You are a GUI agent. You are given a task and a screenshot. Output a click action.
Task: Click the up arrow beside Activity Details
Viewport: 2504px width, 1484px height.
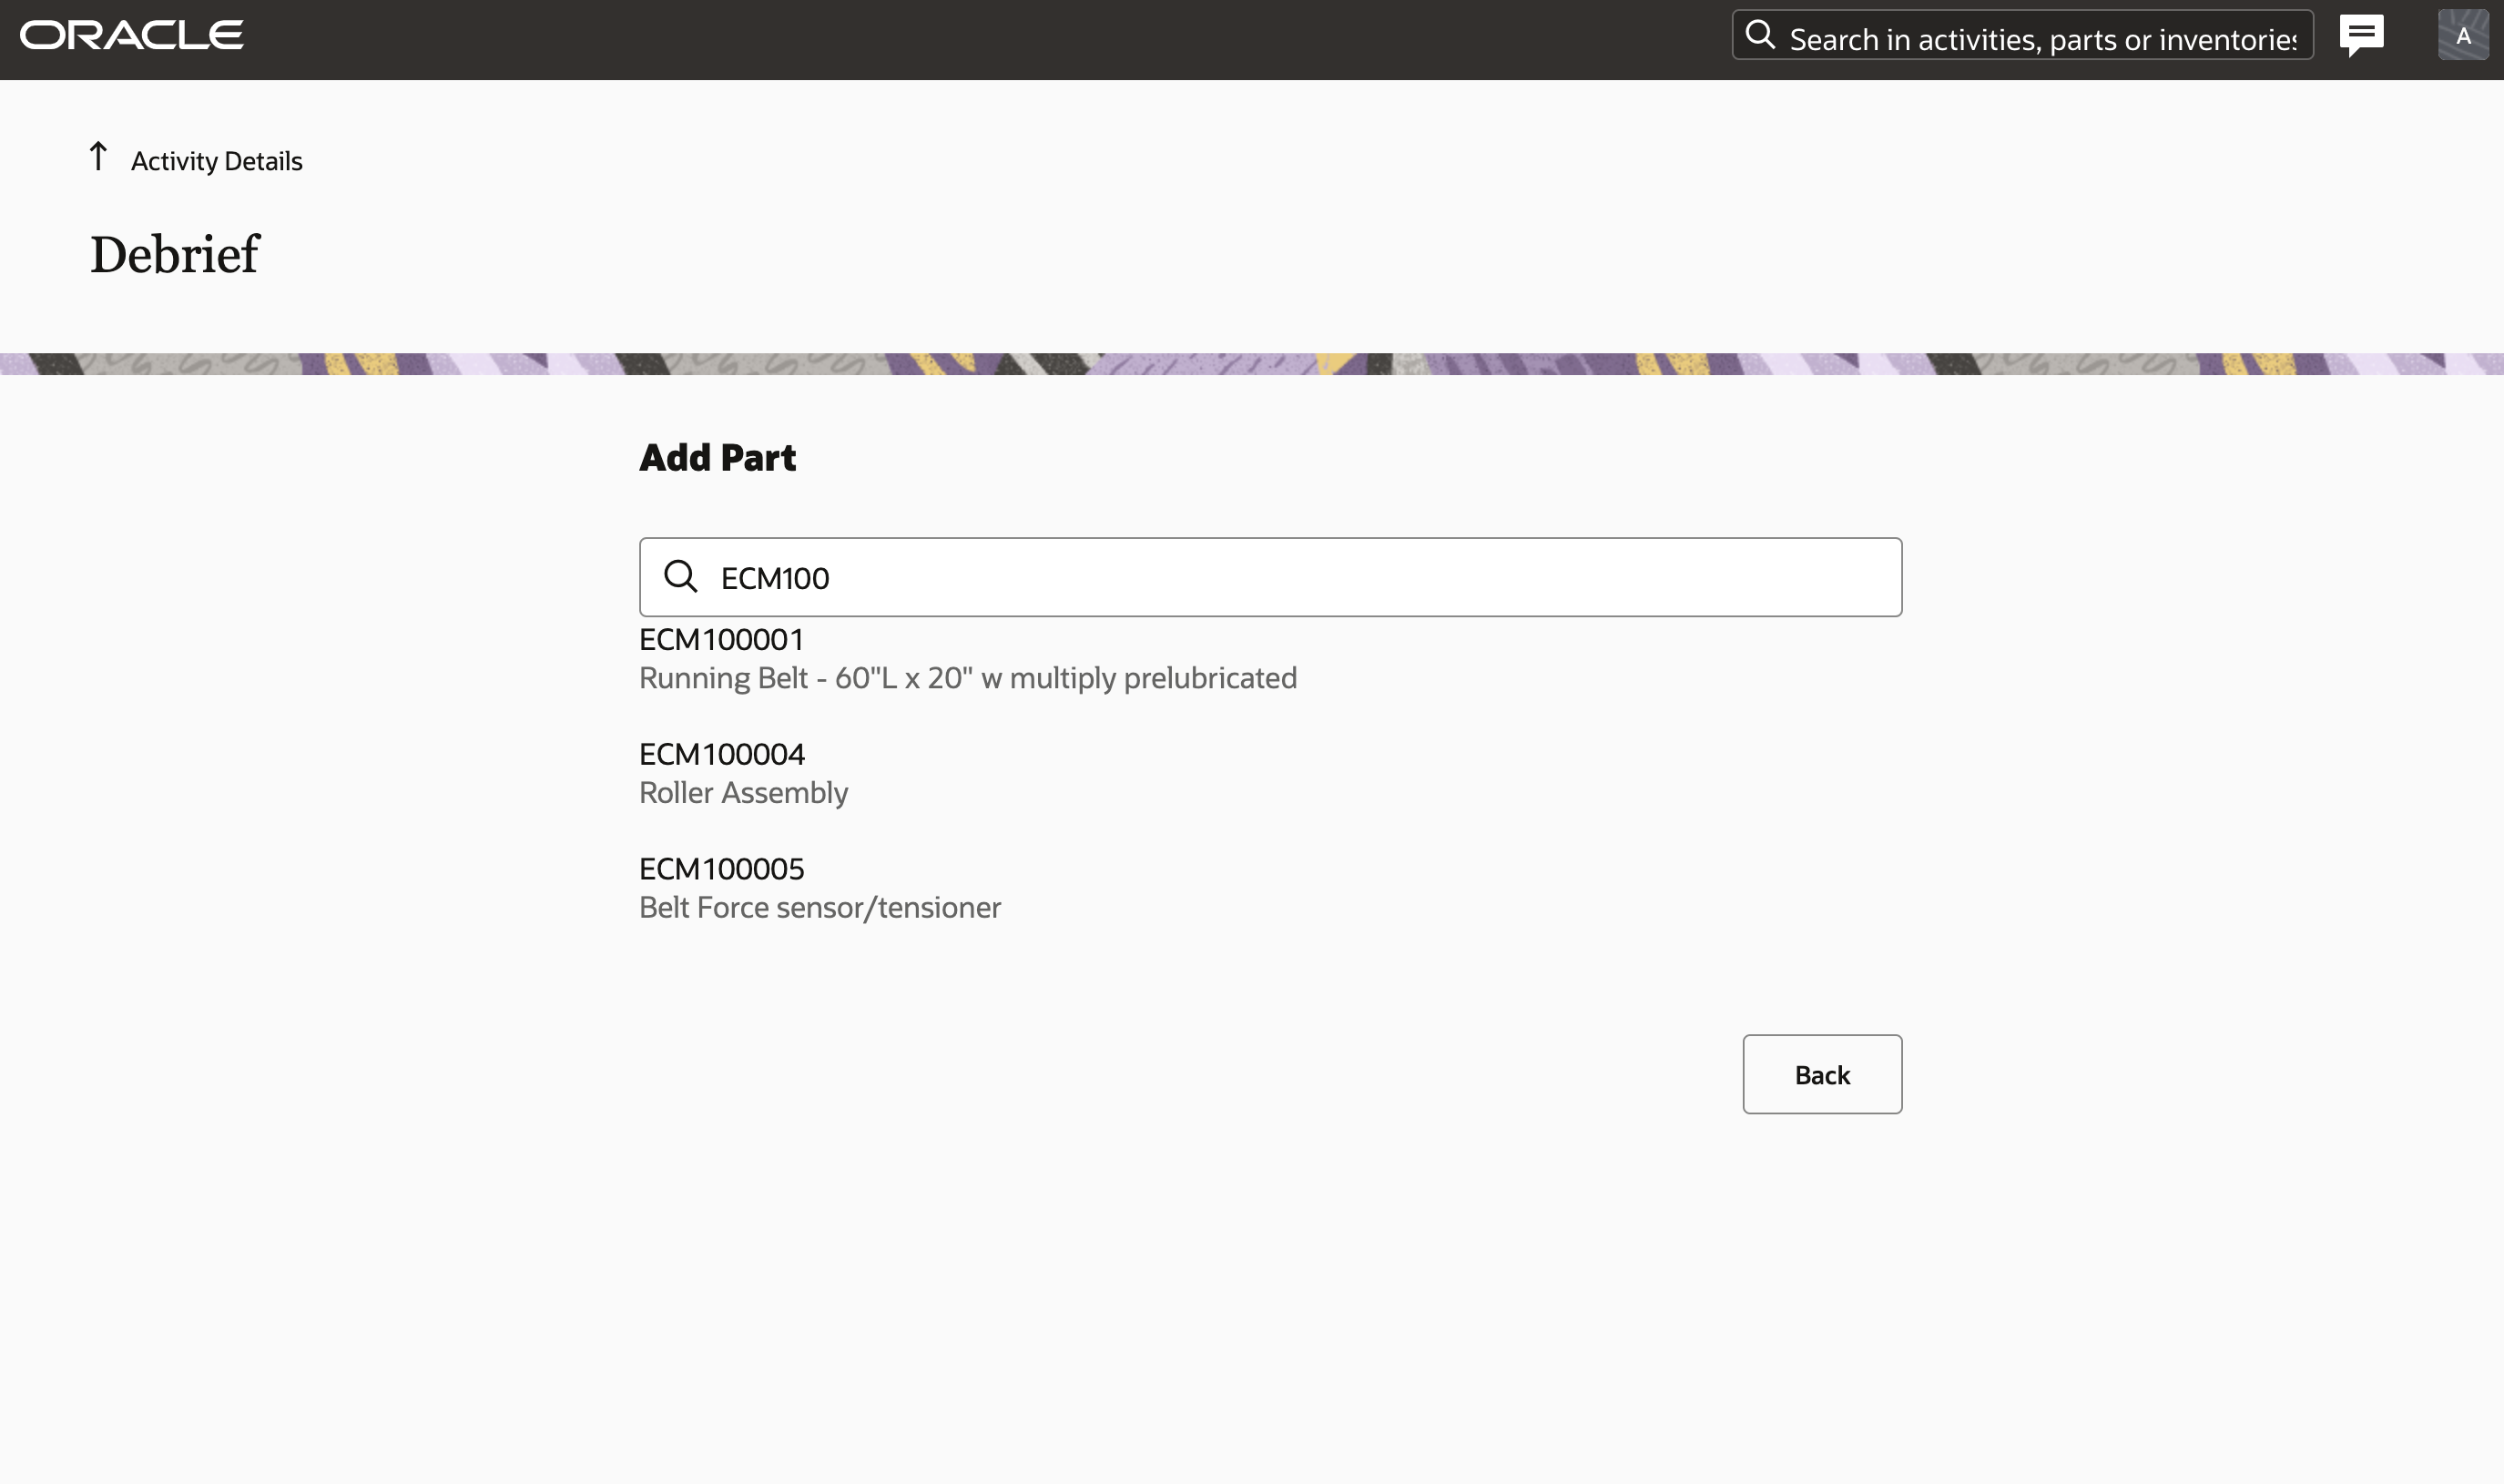(98, 157)
